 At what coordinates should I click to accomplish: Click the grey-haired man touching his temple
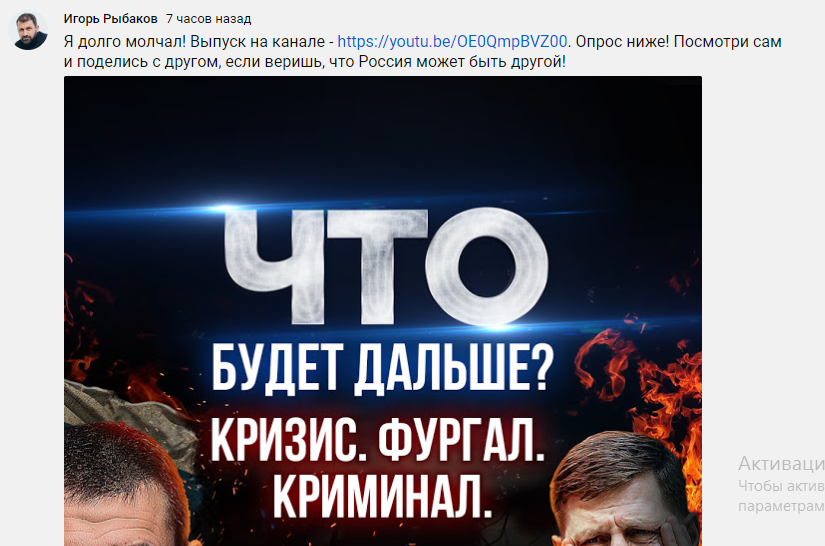coord(621,490)
